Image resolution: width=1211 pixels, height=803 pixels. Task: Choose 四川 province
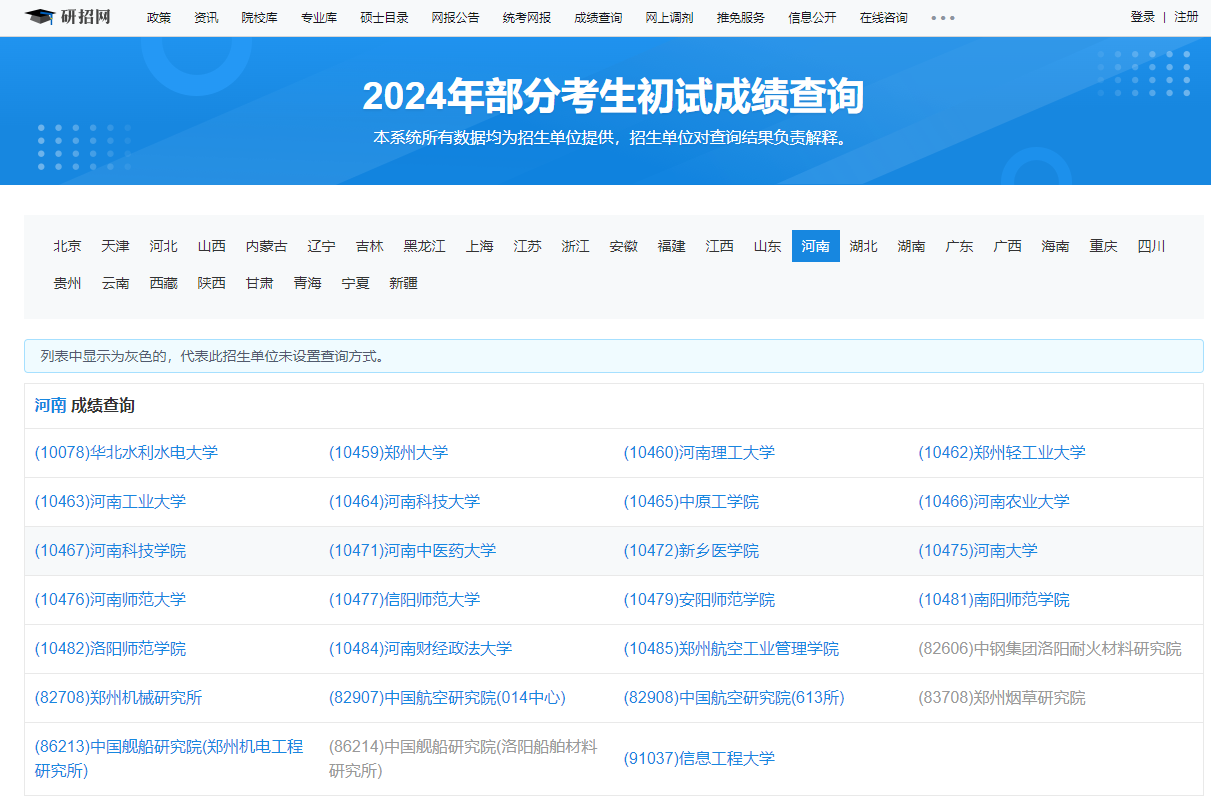1152,246
